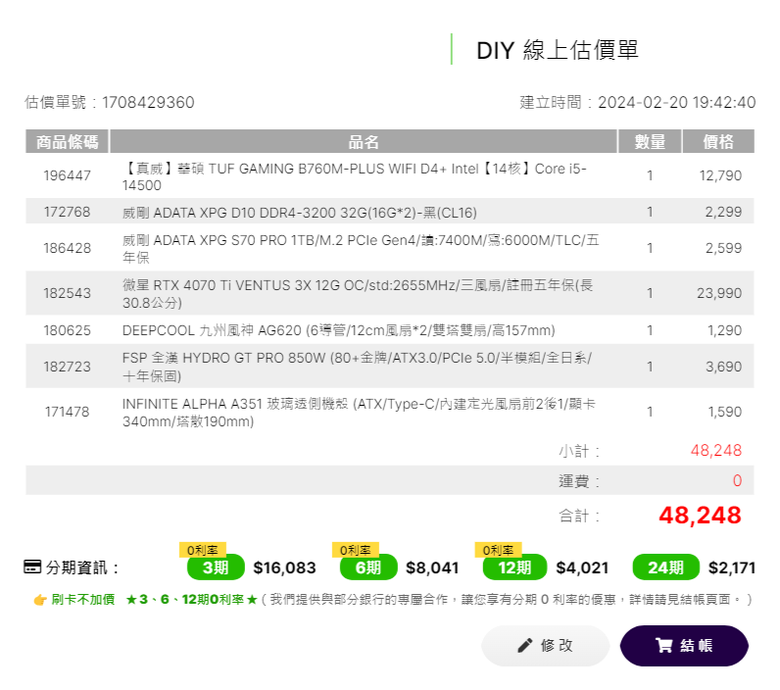Click the DIY 線上估價單 heading
The height and width of the screenshot is (690, 780).
pos(557,50)
